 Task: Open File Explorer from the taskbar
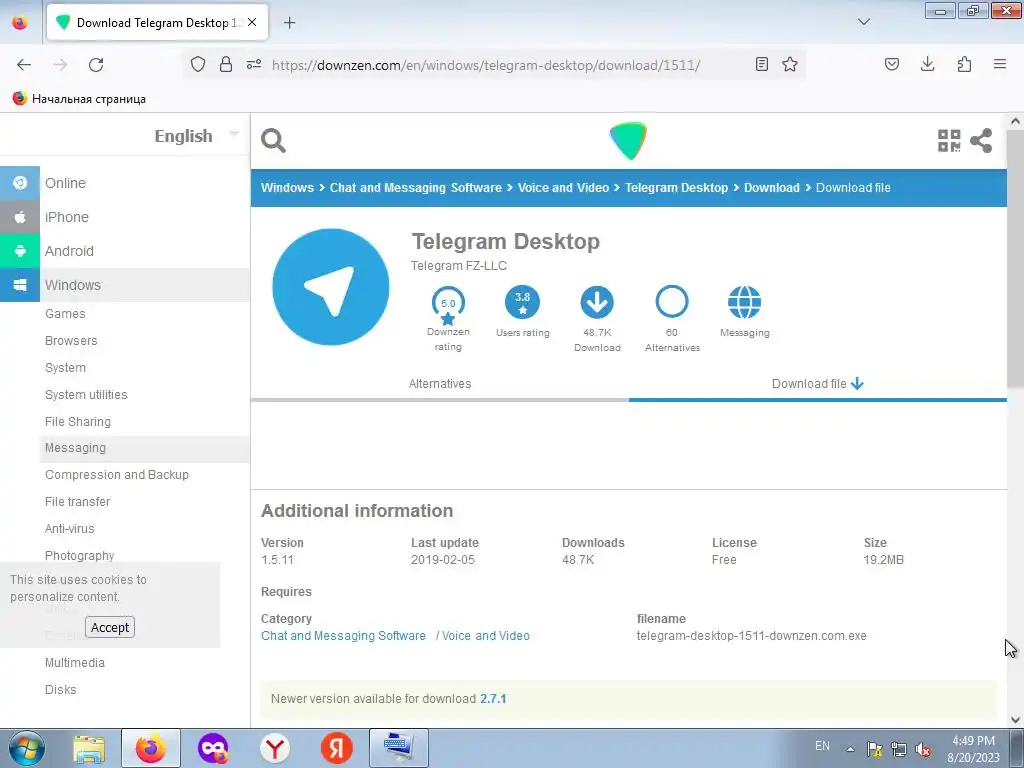89,748
